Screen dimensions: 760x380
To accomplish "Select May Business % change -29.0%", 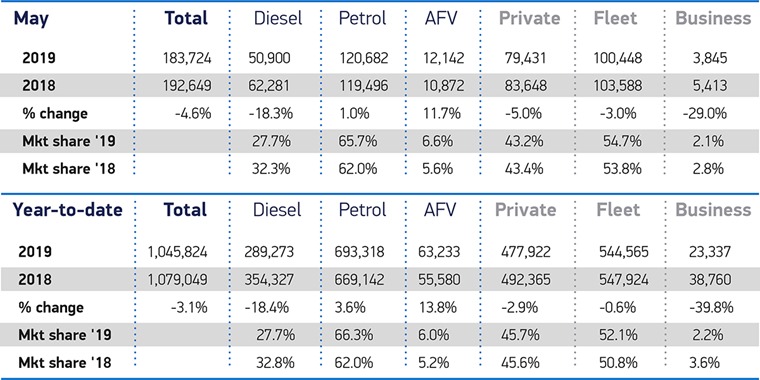I will point(705,113).
